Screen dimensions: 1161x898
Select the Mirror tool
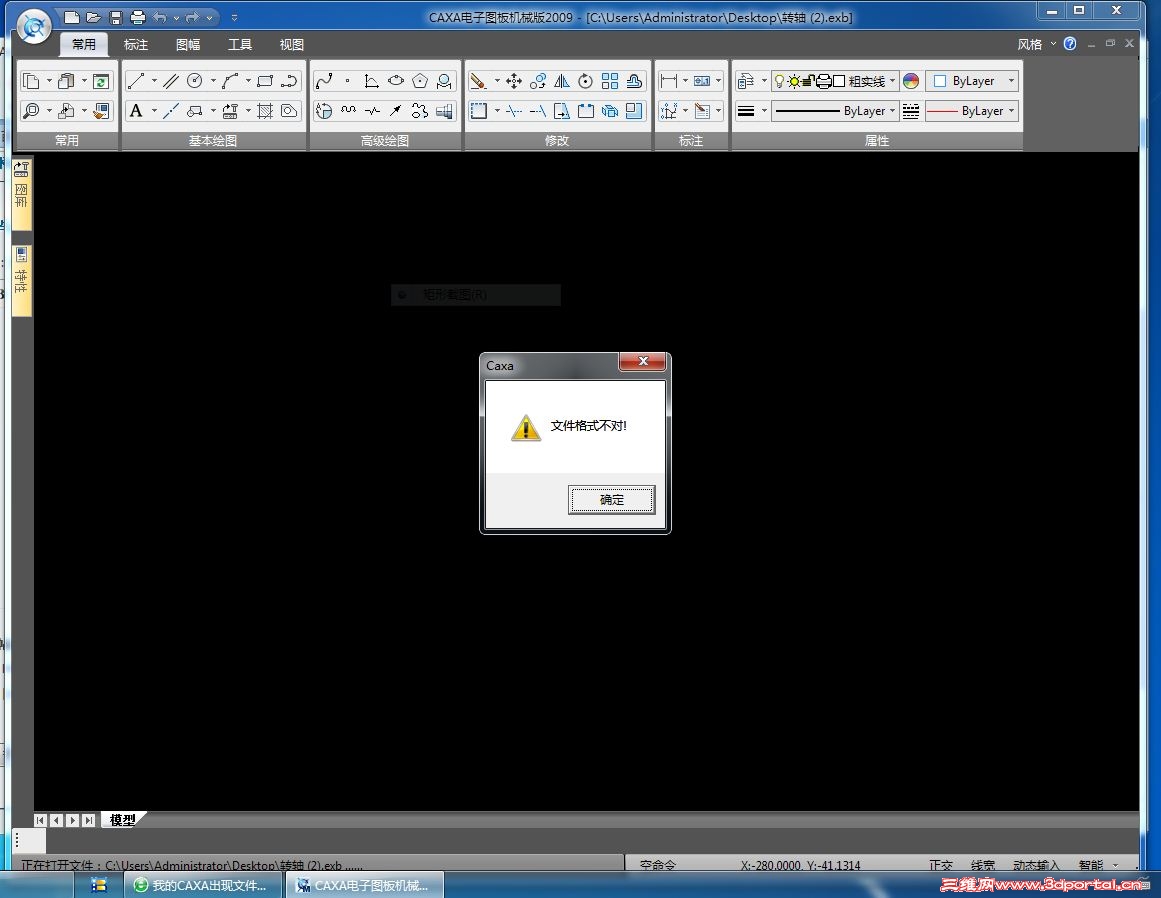tap(562, 81)
